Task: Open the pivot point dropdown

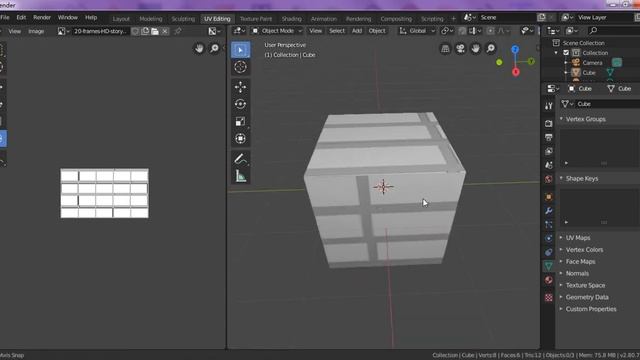Action: [x=447, y=31]
